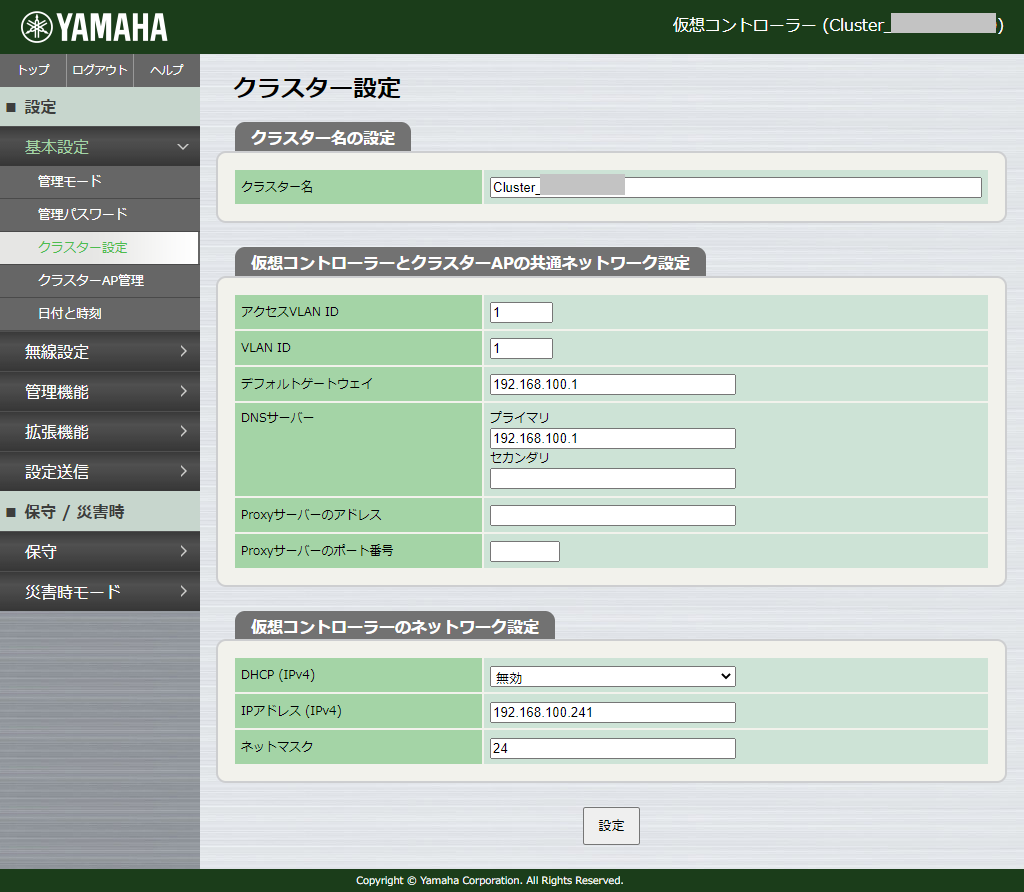Select 管理モード from the sidebar
Screen dimensions: 1024x892
(100, 180)
